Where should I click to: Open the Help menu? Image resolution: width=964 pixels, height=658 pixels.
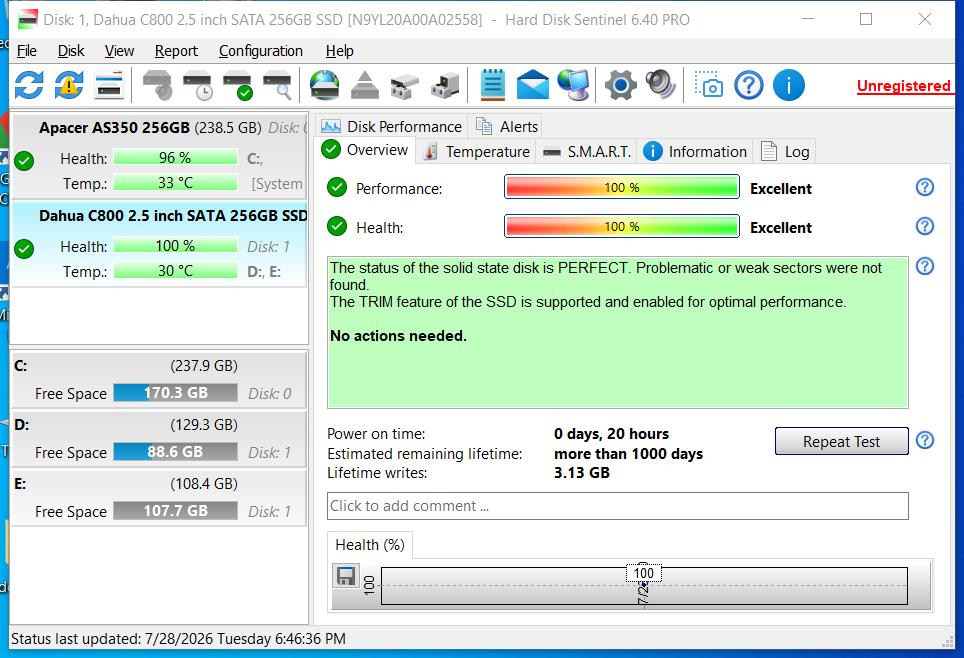pyautogui.click(x=339, y=51)
